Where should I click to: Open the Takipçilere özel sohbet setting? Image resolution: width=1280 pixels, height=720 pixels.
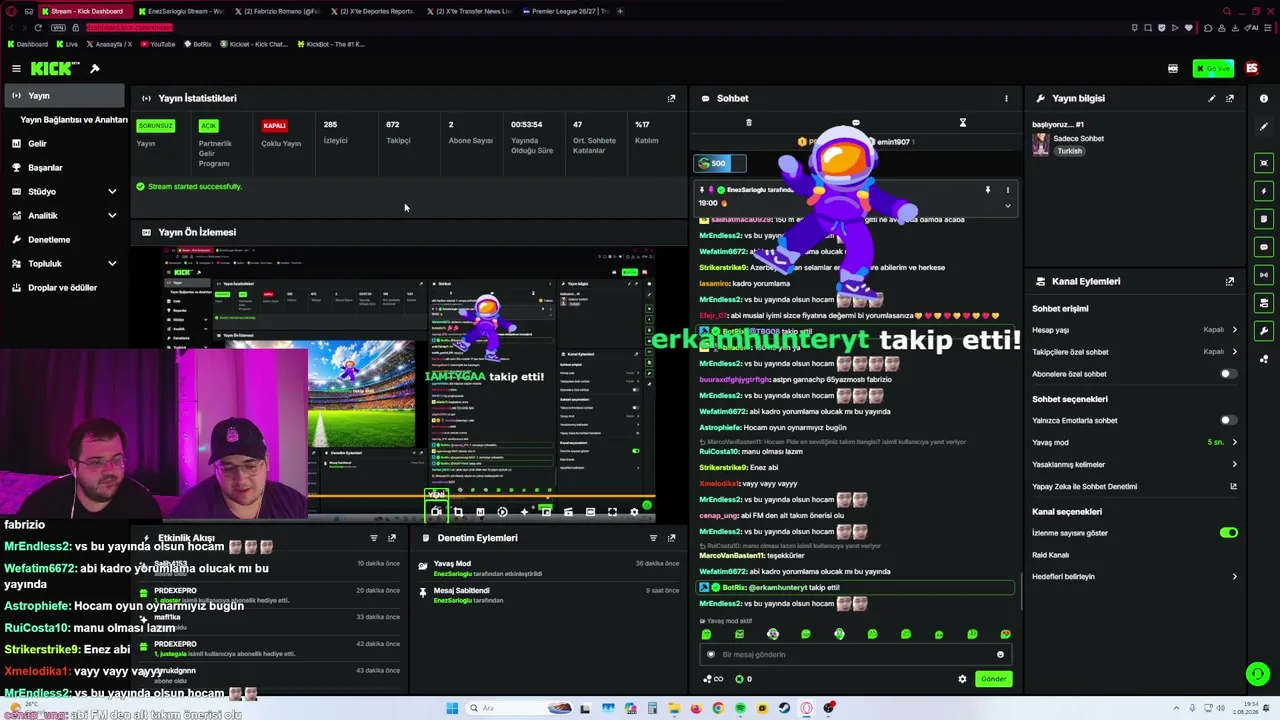click(1134, 352)
